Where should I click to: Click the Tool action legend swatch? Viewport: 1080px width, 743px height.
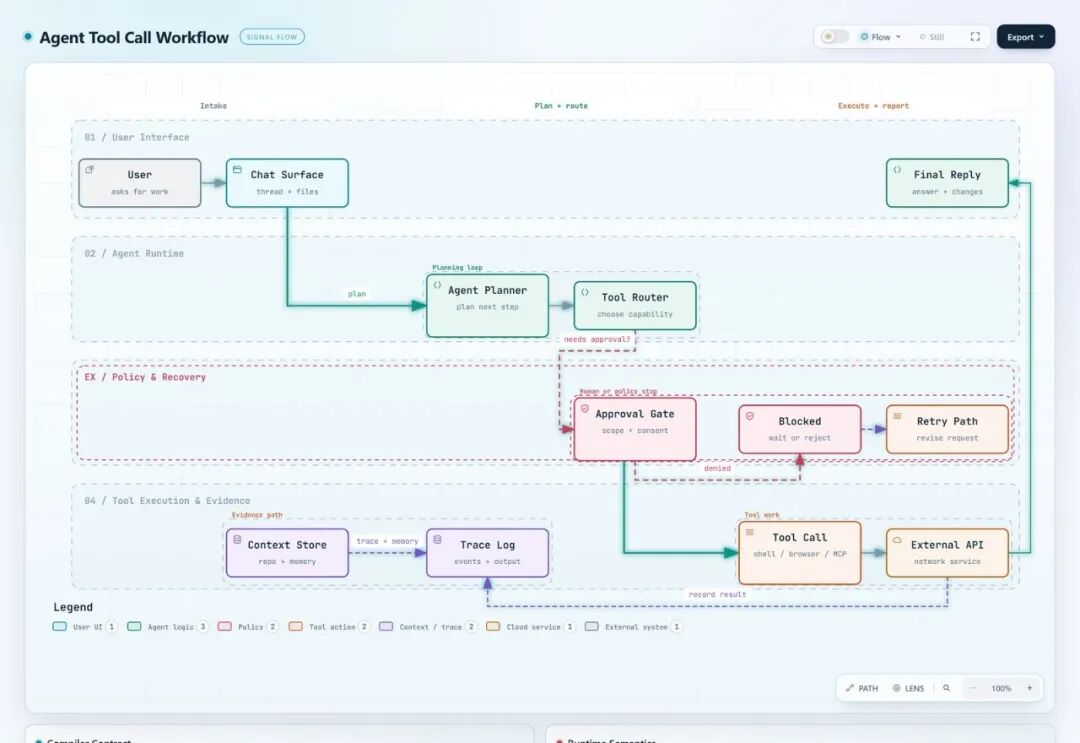(x=295, y=627)
